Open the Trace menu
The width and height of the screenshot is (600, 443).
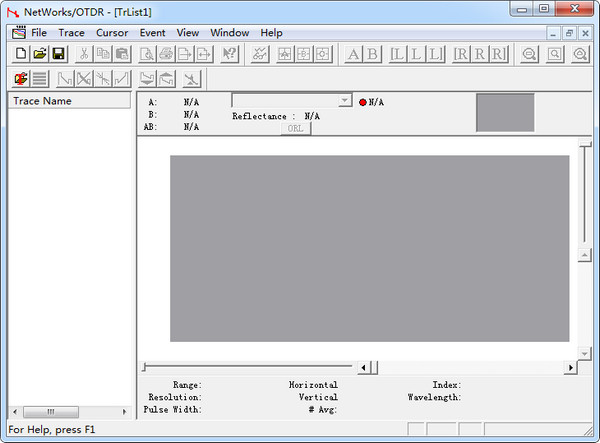coord(72,33)
